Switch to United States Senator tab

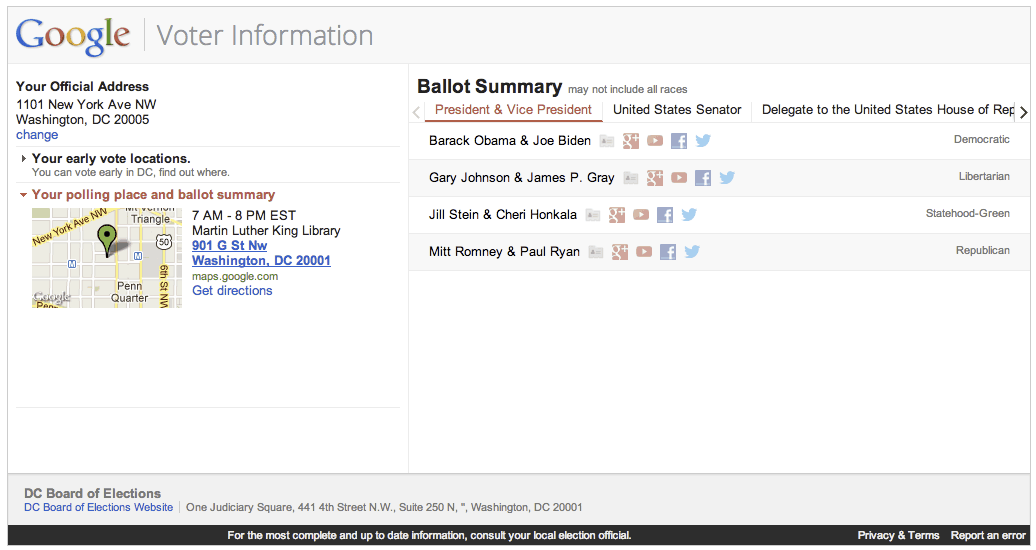[677, 110]
